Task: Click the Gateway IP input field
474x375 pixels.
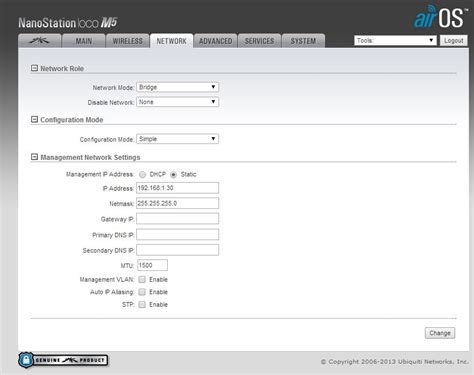Action: coord(177,219)
